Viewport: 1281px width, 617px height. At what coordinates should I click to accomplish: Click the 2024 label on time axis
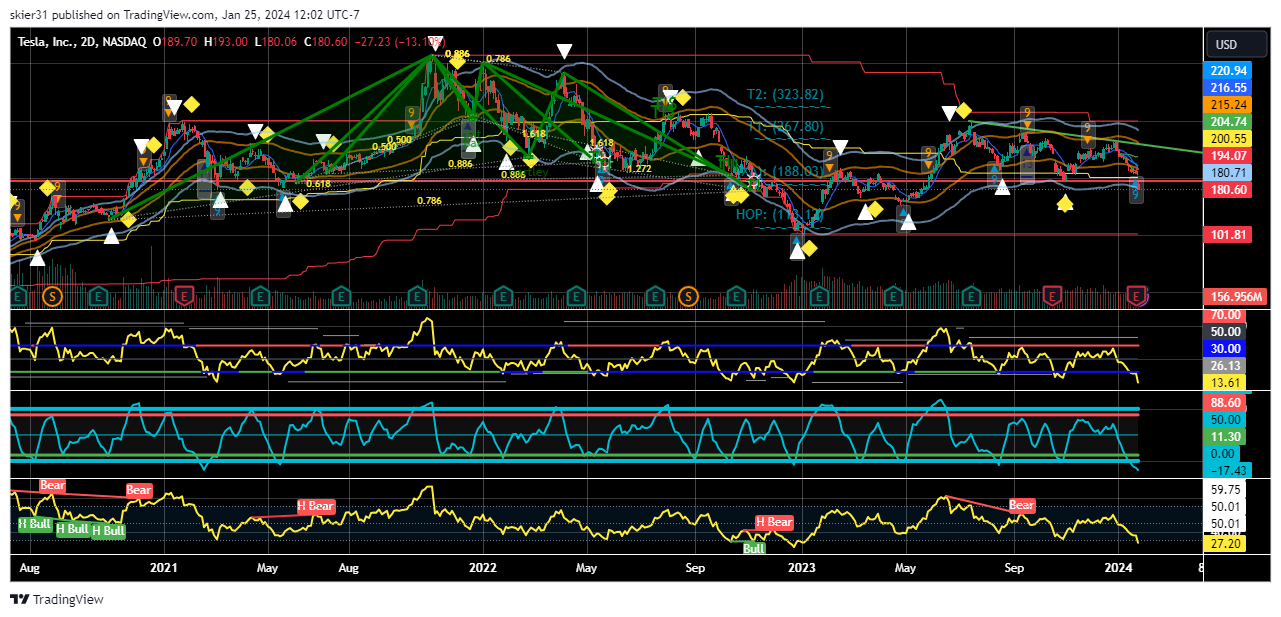click(1118, 569)
